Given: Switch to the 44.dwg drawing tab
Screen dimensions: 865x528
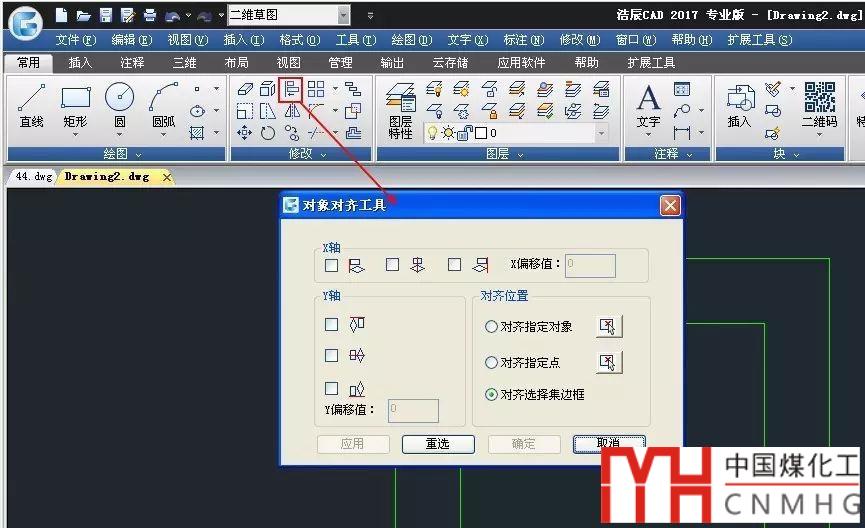Looking at the screenshot, I should pos(30,176).
